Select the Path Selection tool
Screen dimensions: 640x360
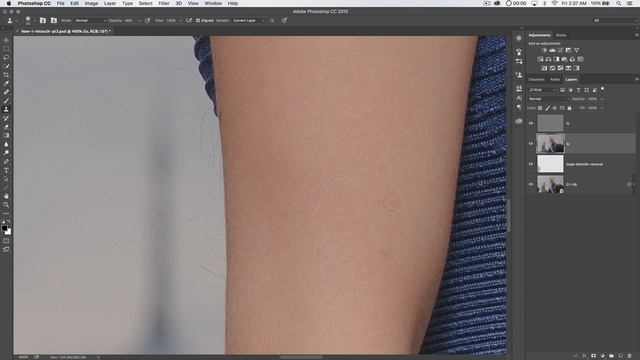[6, 179]
